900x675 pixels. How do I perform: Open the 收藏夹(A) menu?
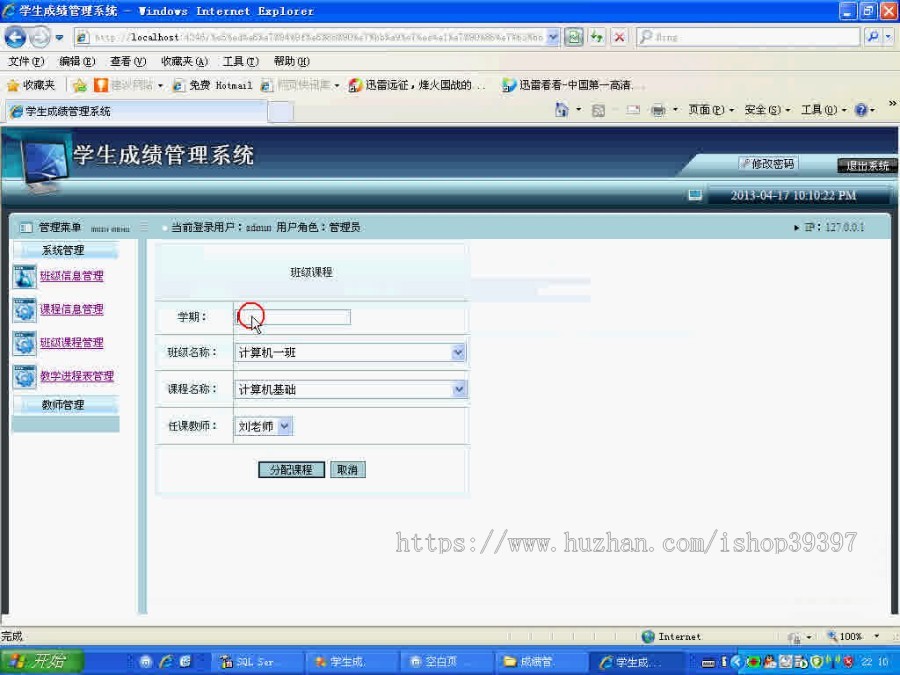[x=184, y=61]
